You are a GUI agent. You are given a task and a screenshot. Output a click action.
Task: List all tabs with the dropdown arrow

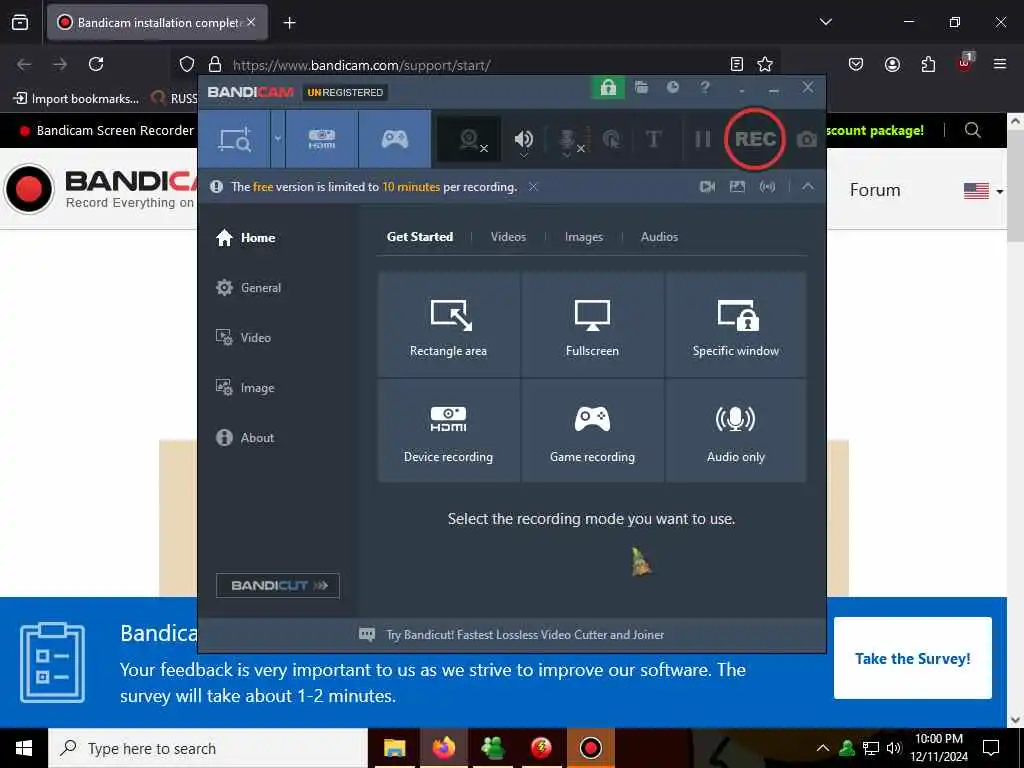pyautogui.click(x=825, y=22)
